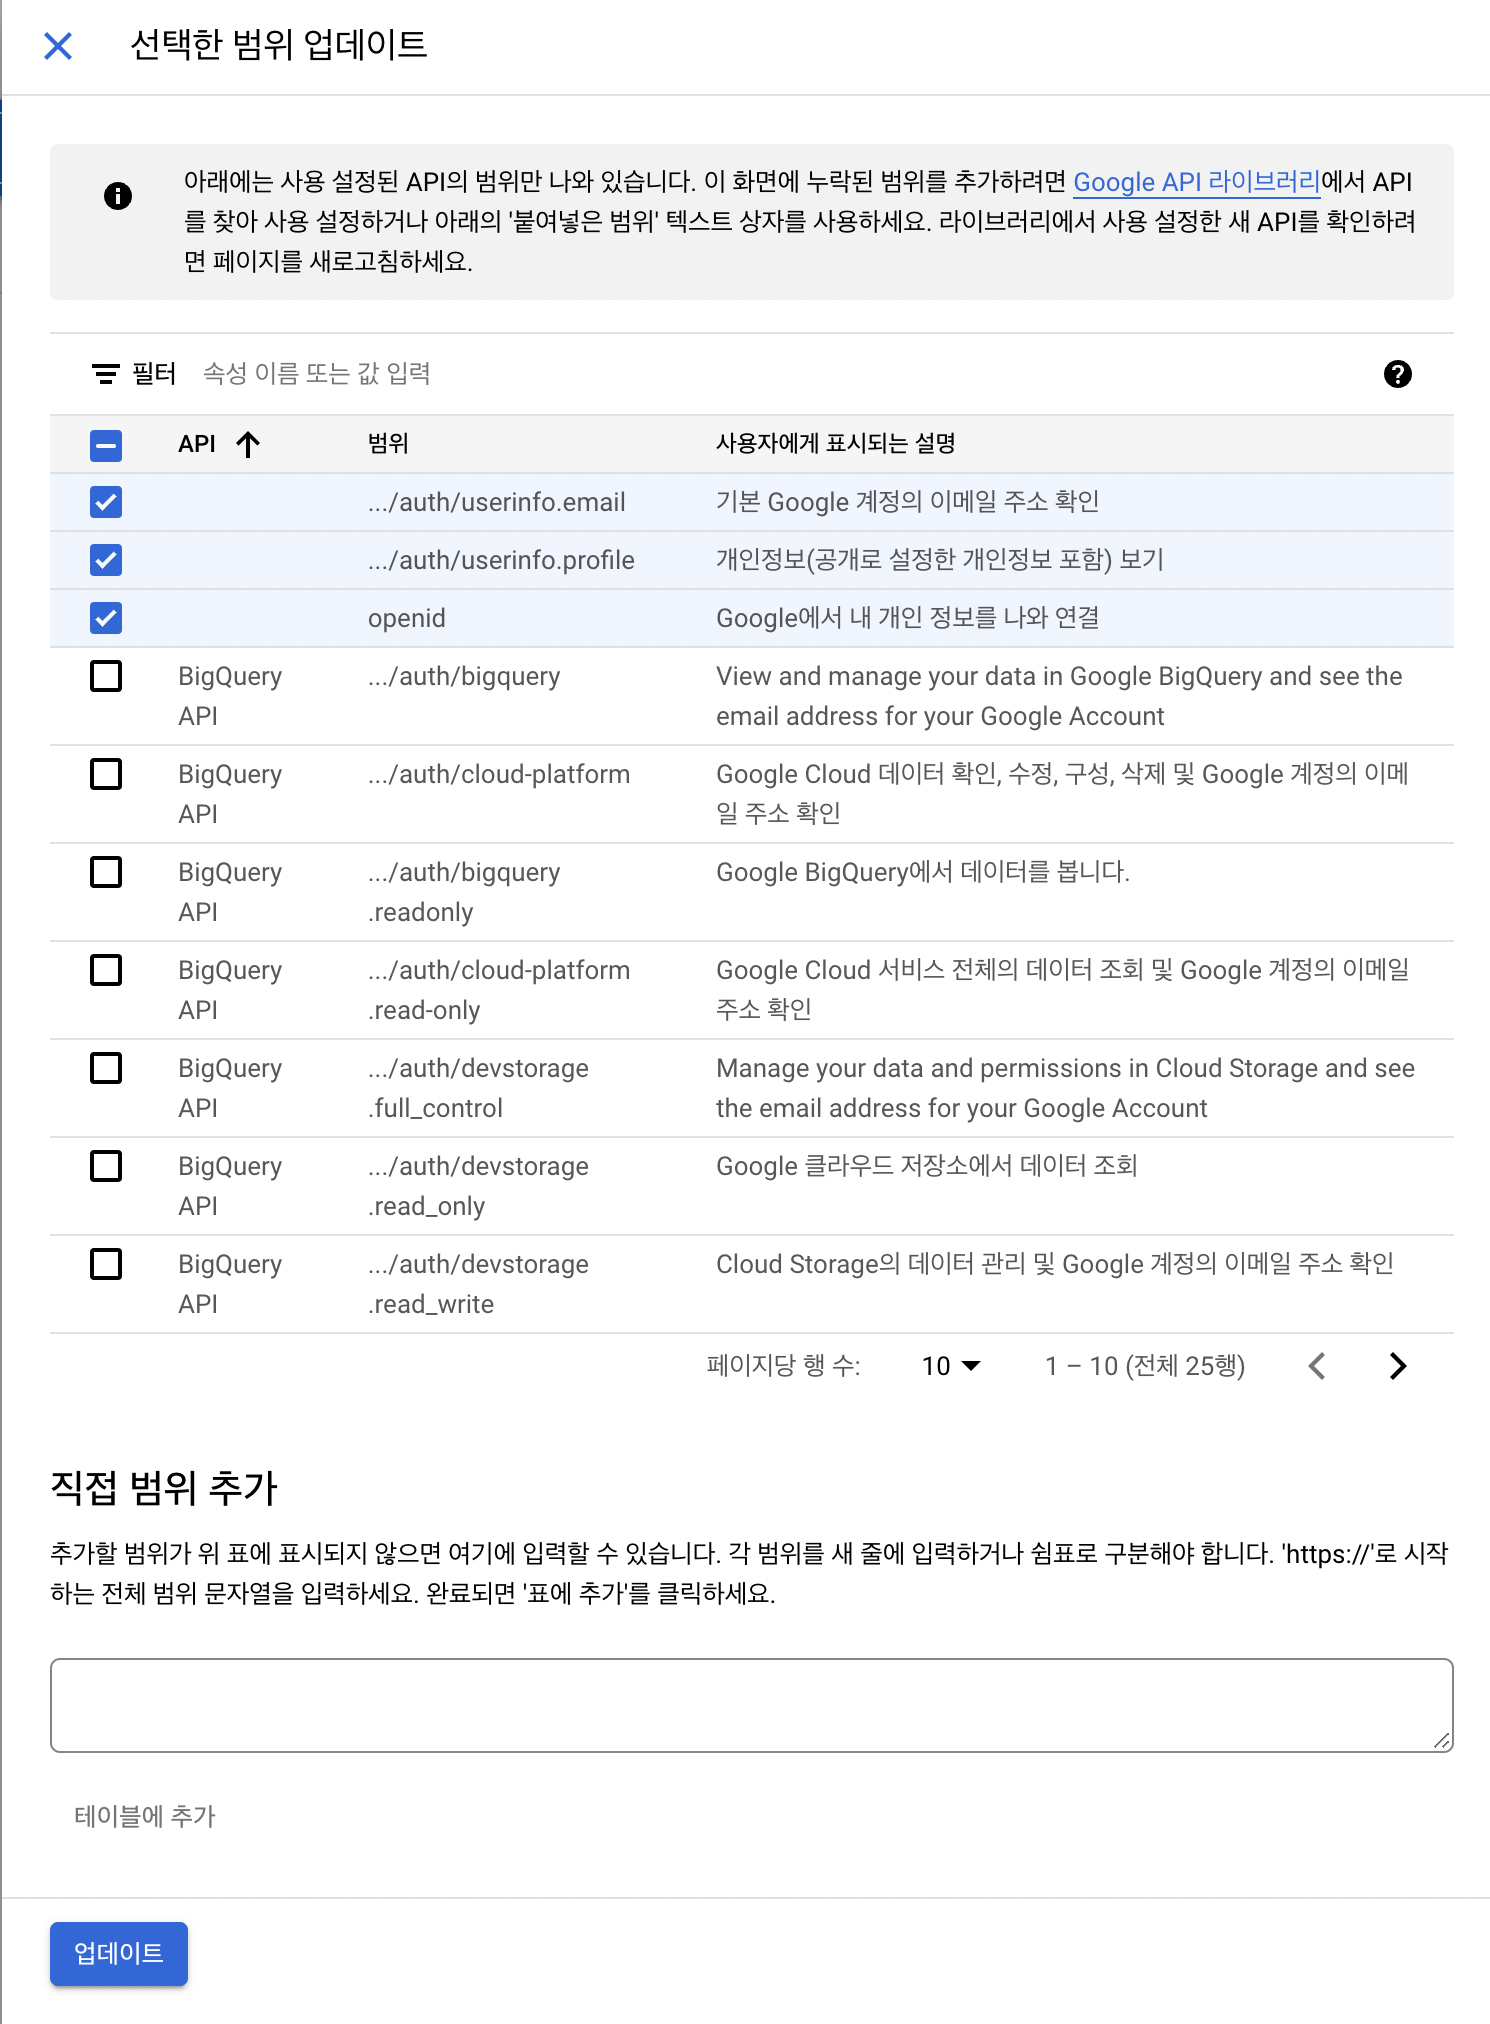Click the API column sort arrow
This screenshot has width=1490, height=2024.
tap(248, 444)
